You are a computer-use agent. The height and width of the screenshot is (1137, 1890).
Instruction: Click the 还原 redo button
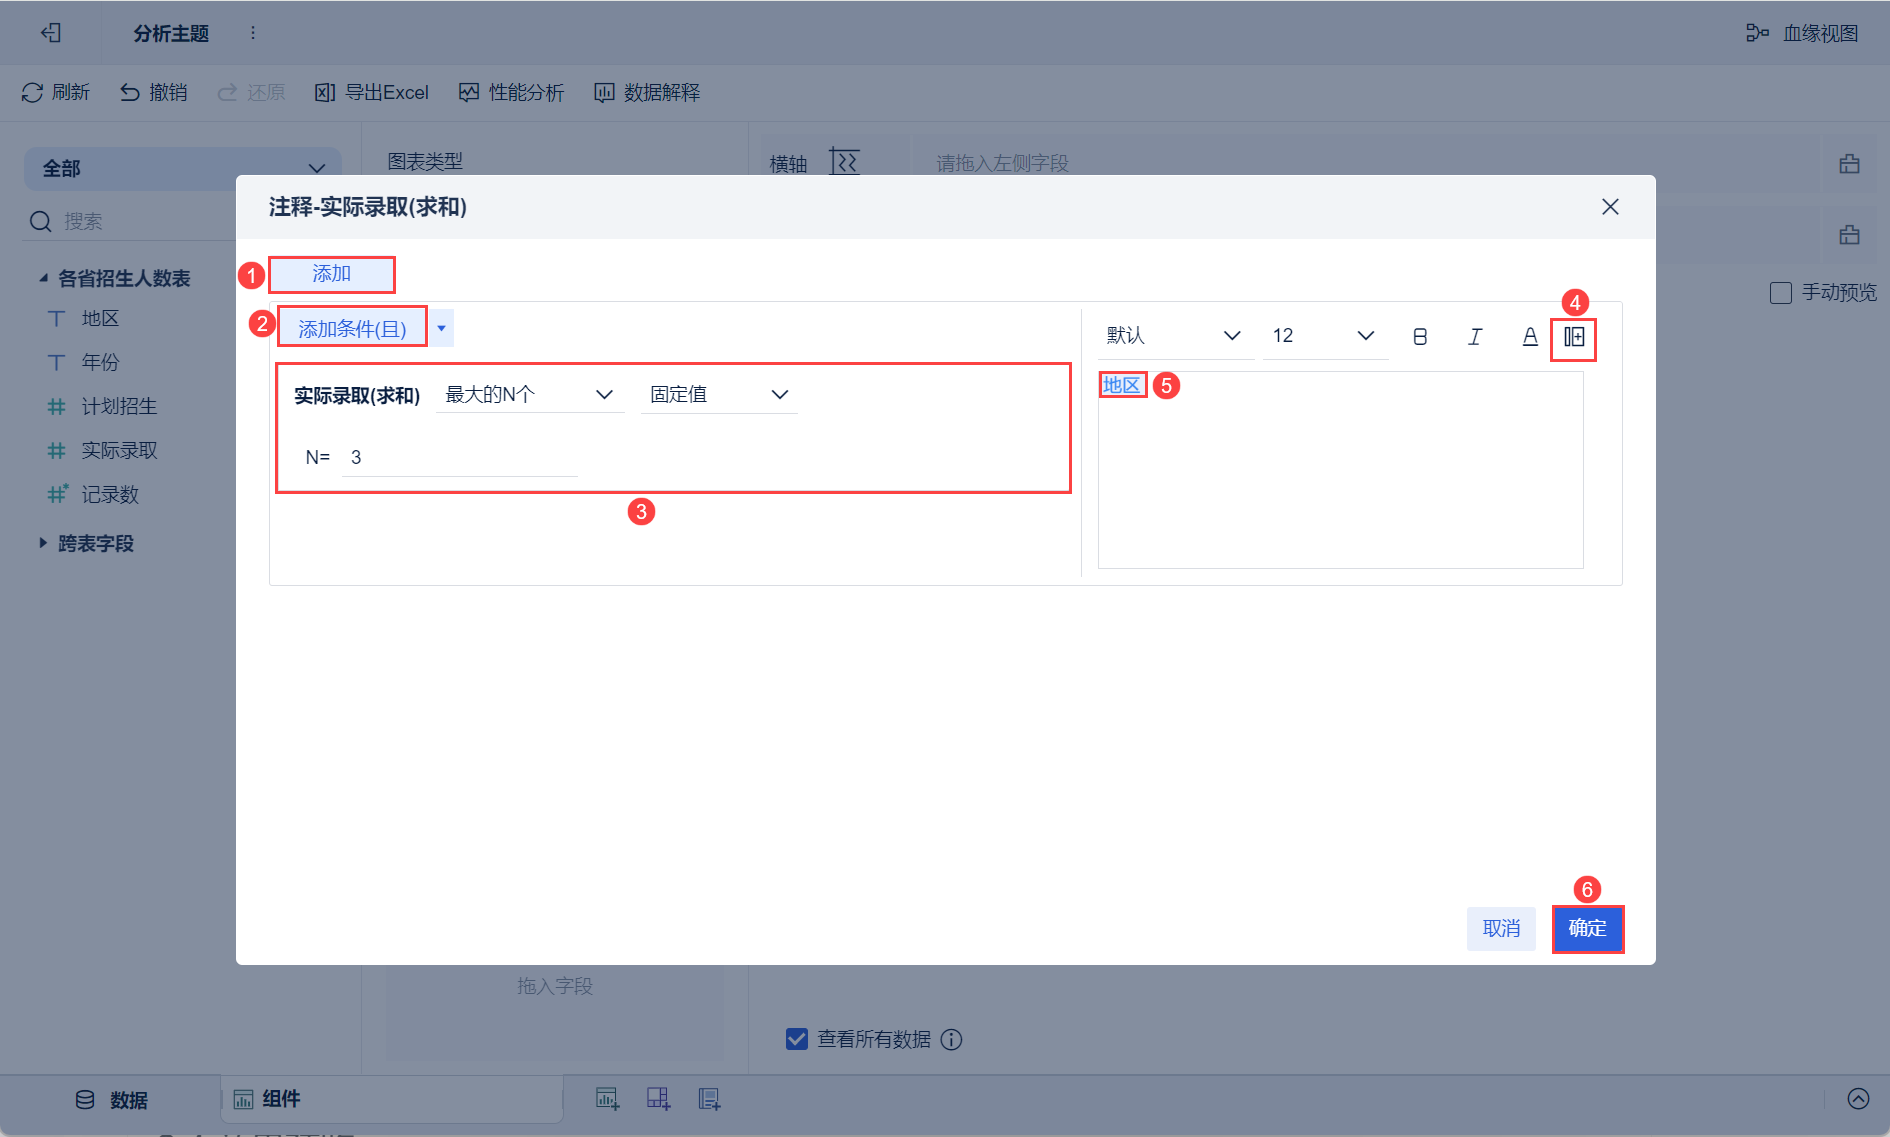(252, 92)
